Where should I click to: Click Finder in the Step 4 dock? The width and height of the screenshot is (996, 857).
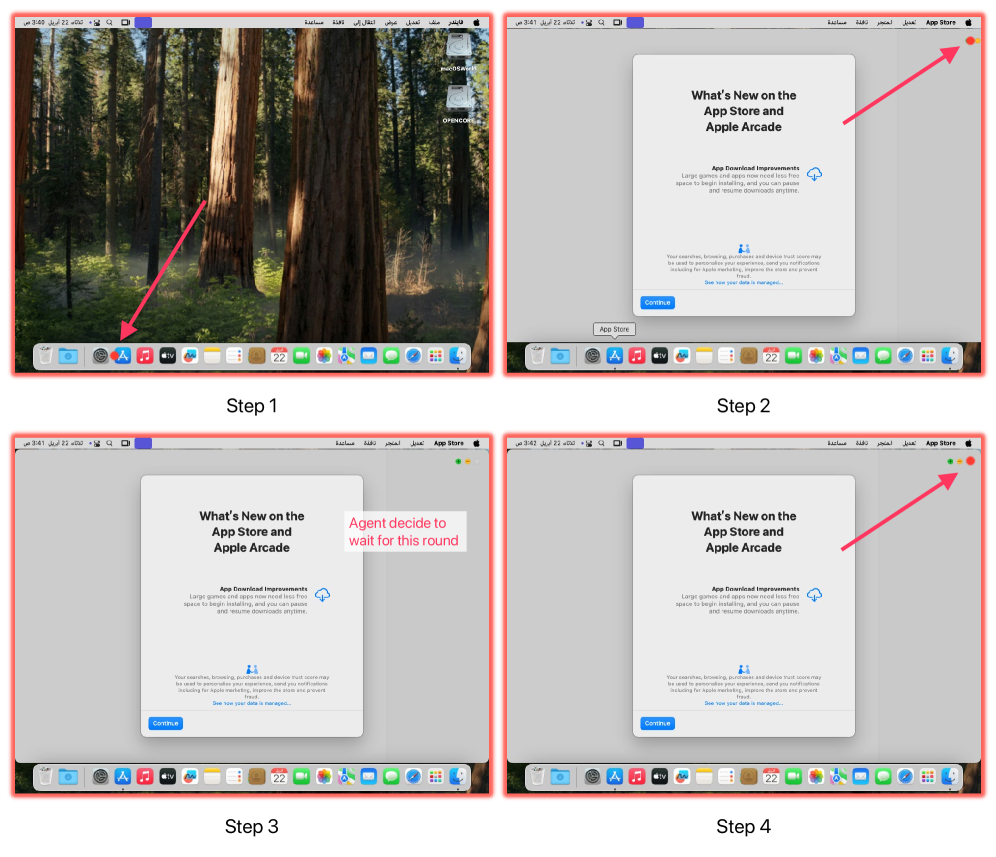coord(950,776)
